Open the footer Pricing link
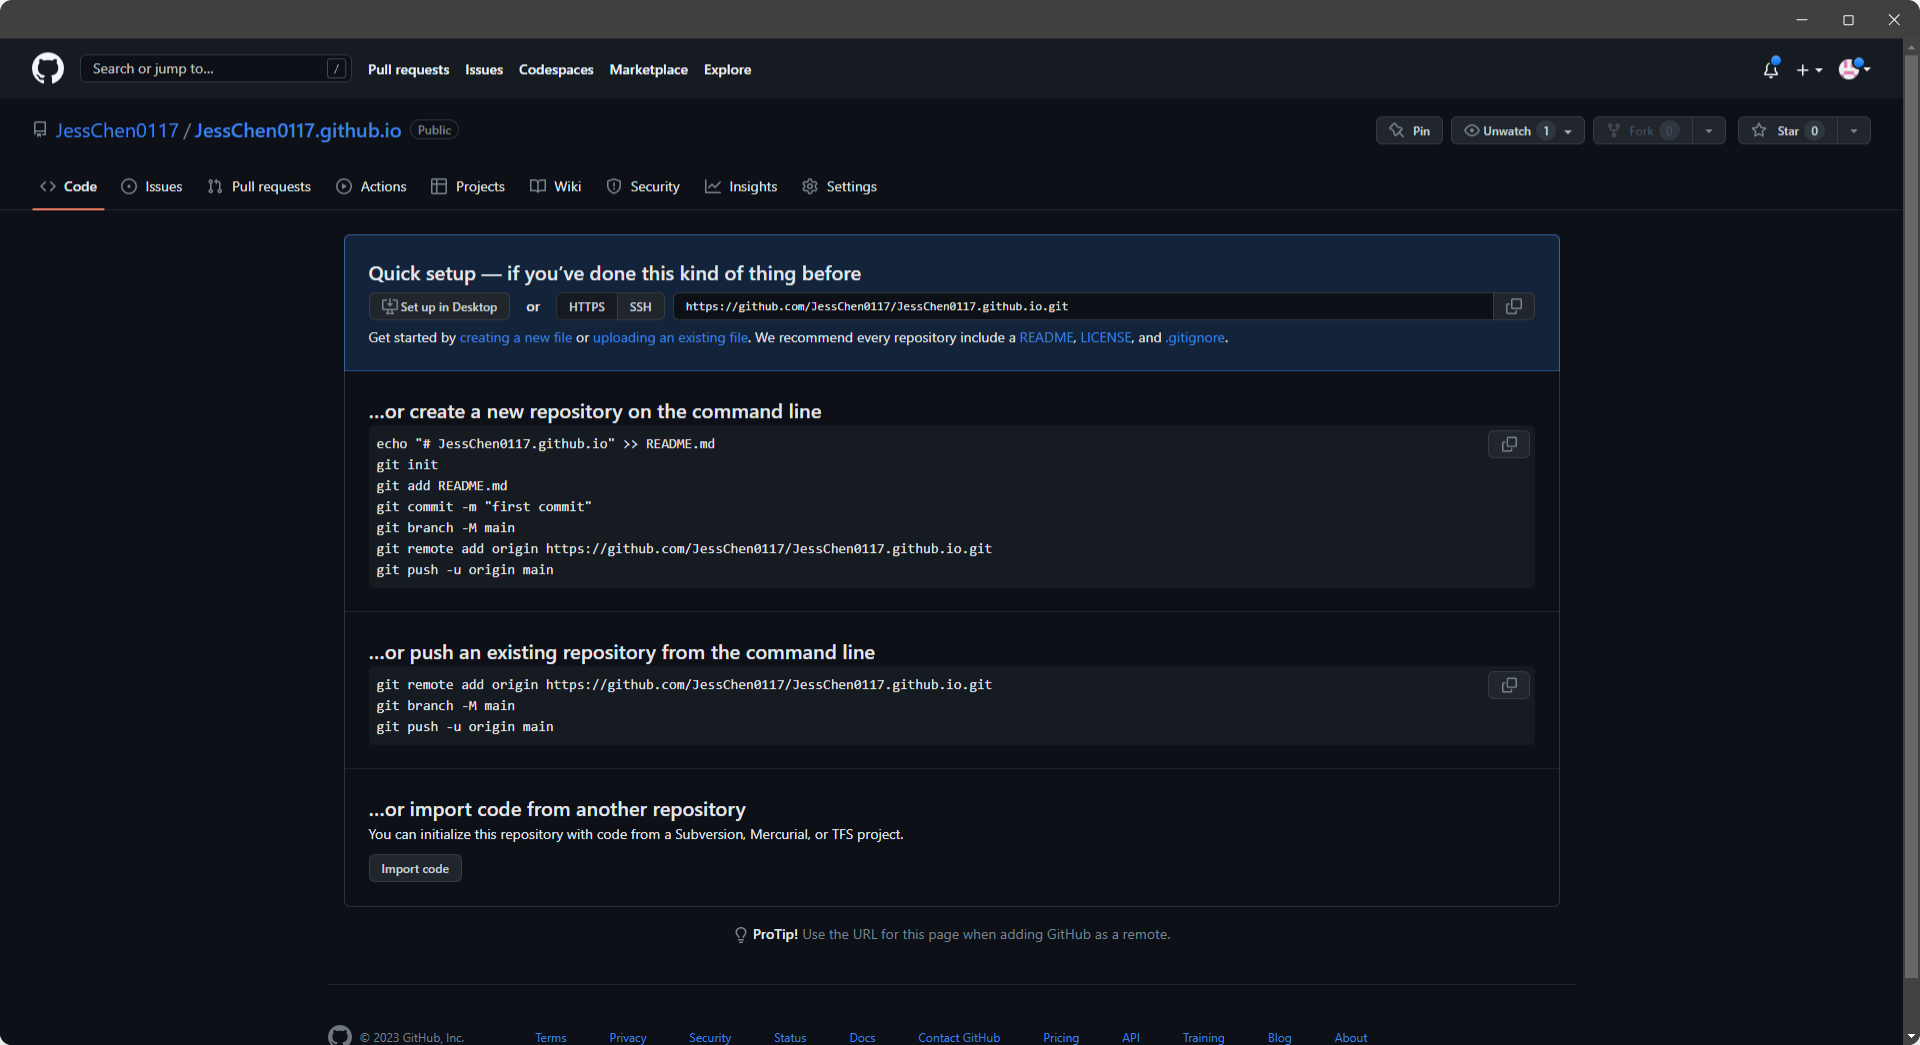 (1061, 1038)
